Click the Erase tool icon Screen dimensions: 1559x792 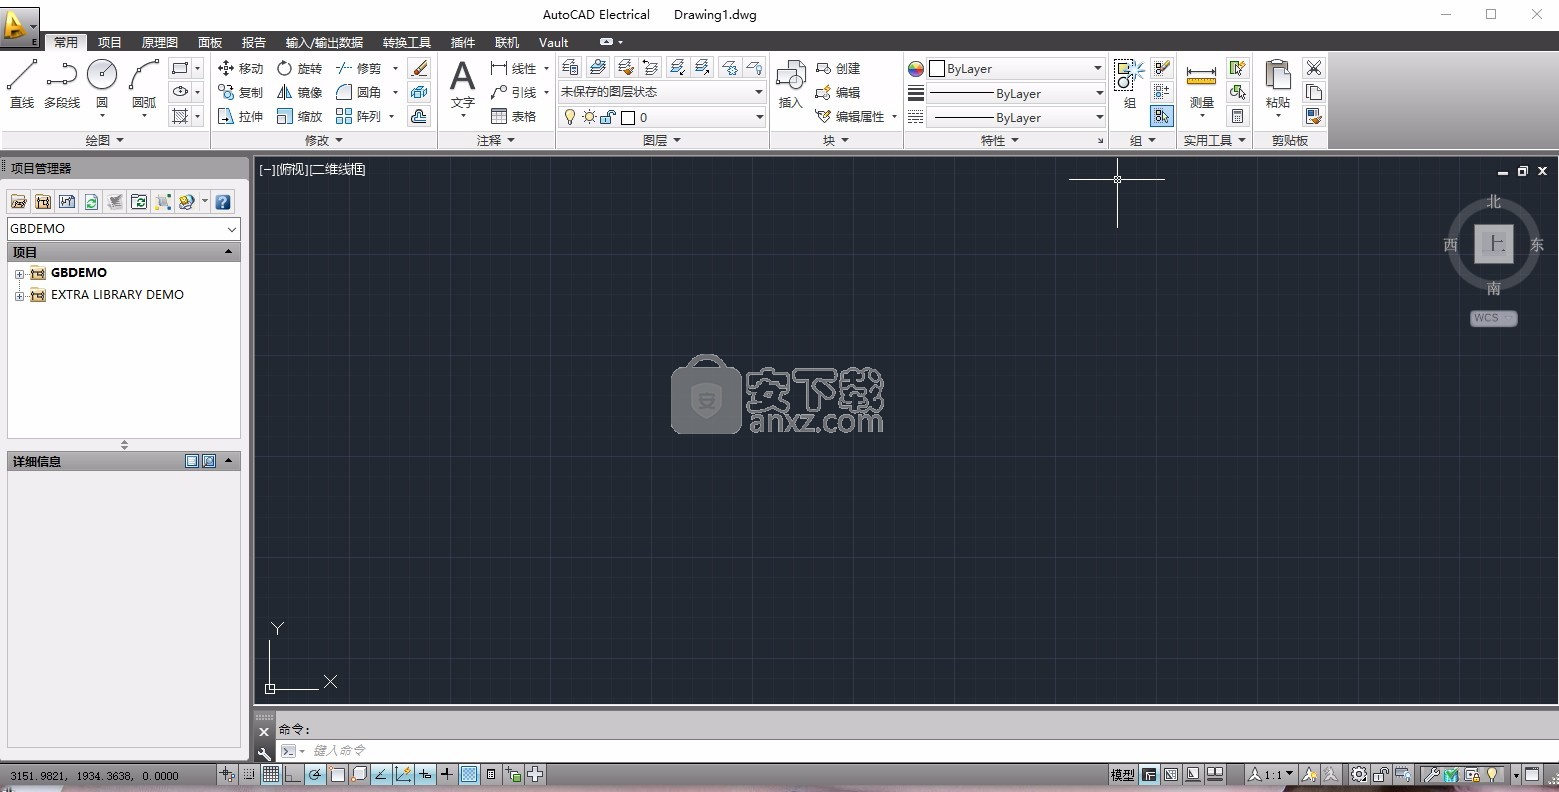tap(419, 68)
